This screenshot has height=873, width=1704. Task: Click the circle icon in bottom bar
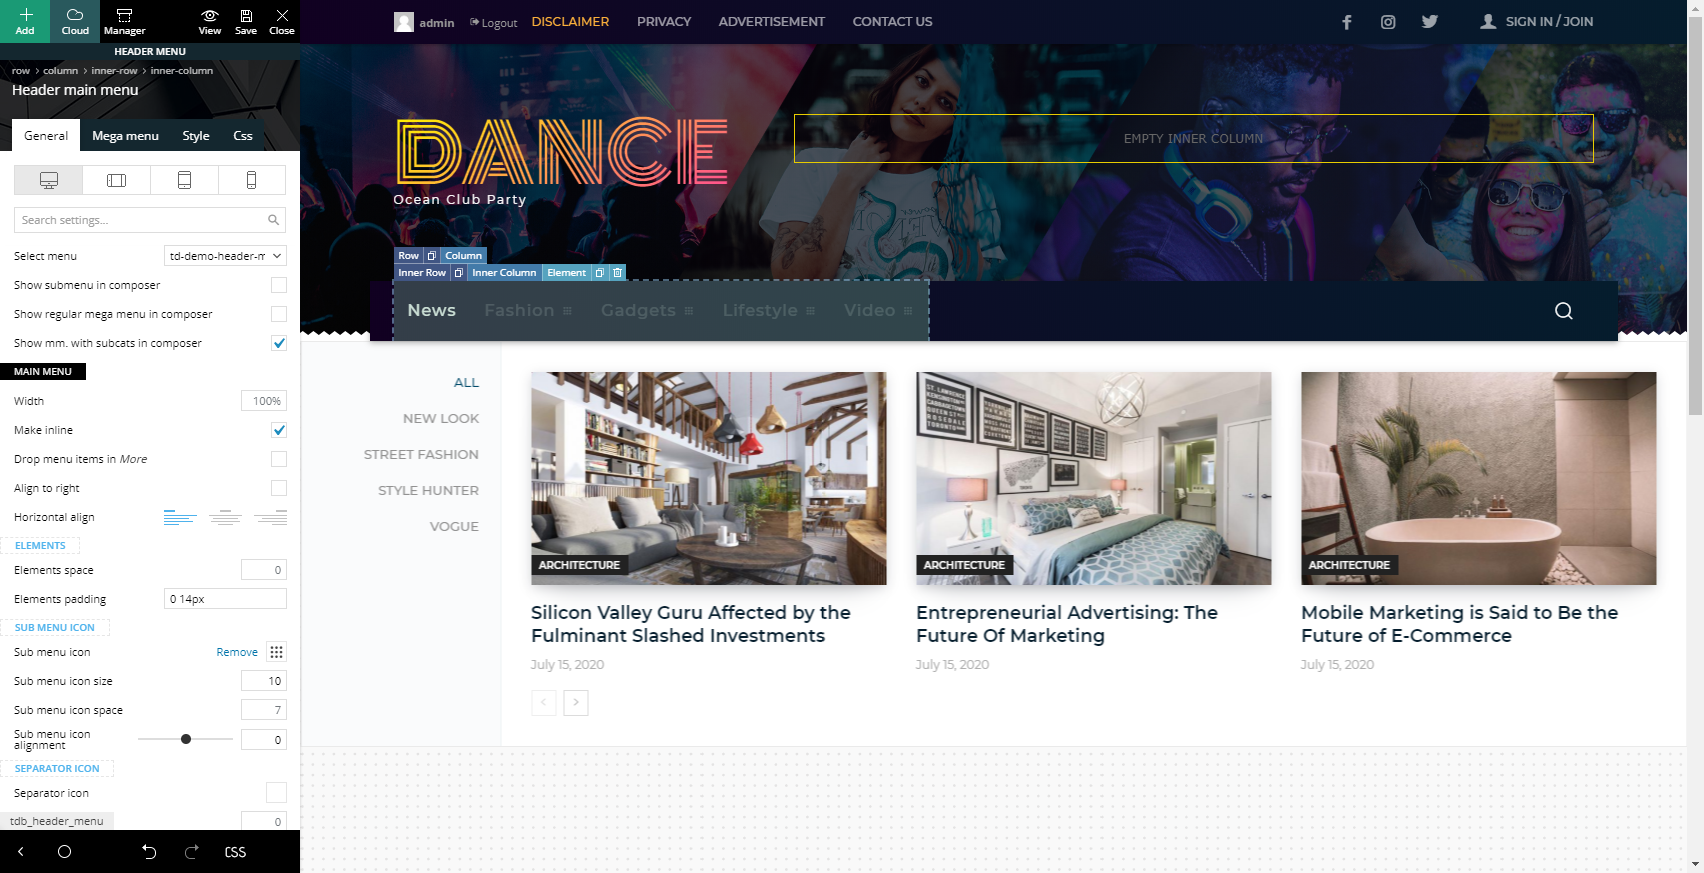click(x=64, y=852)
